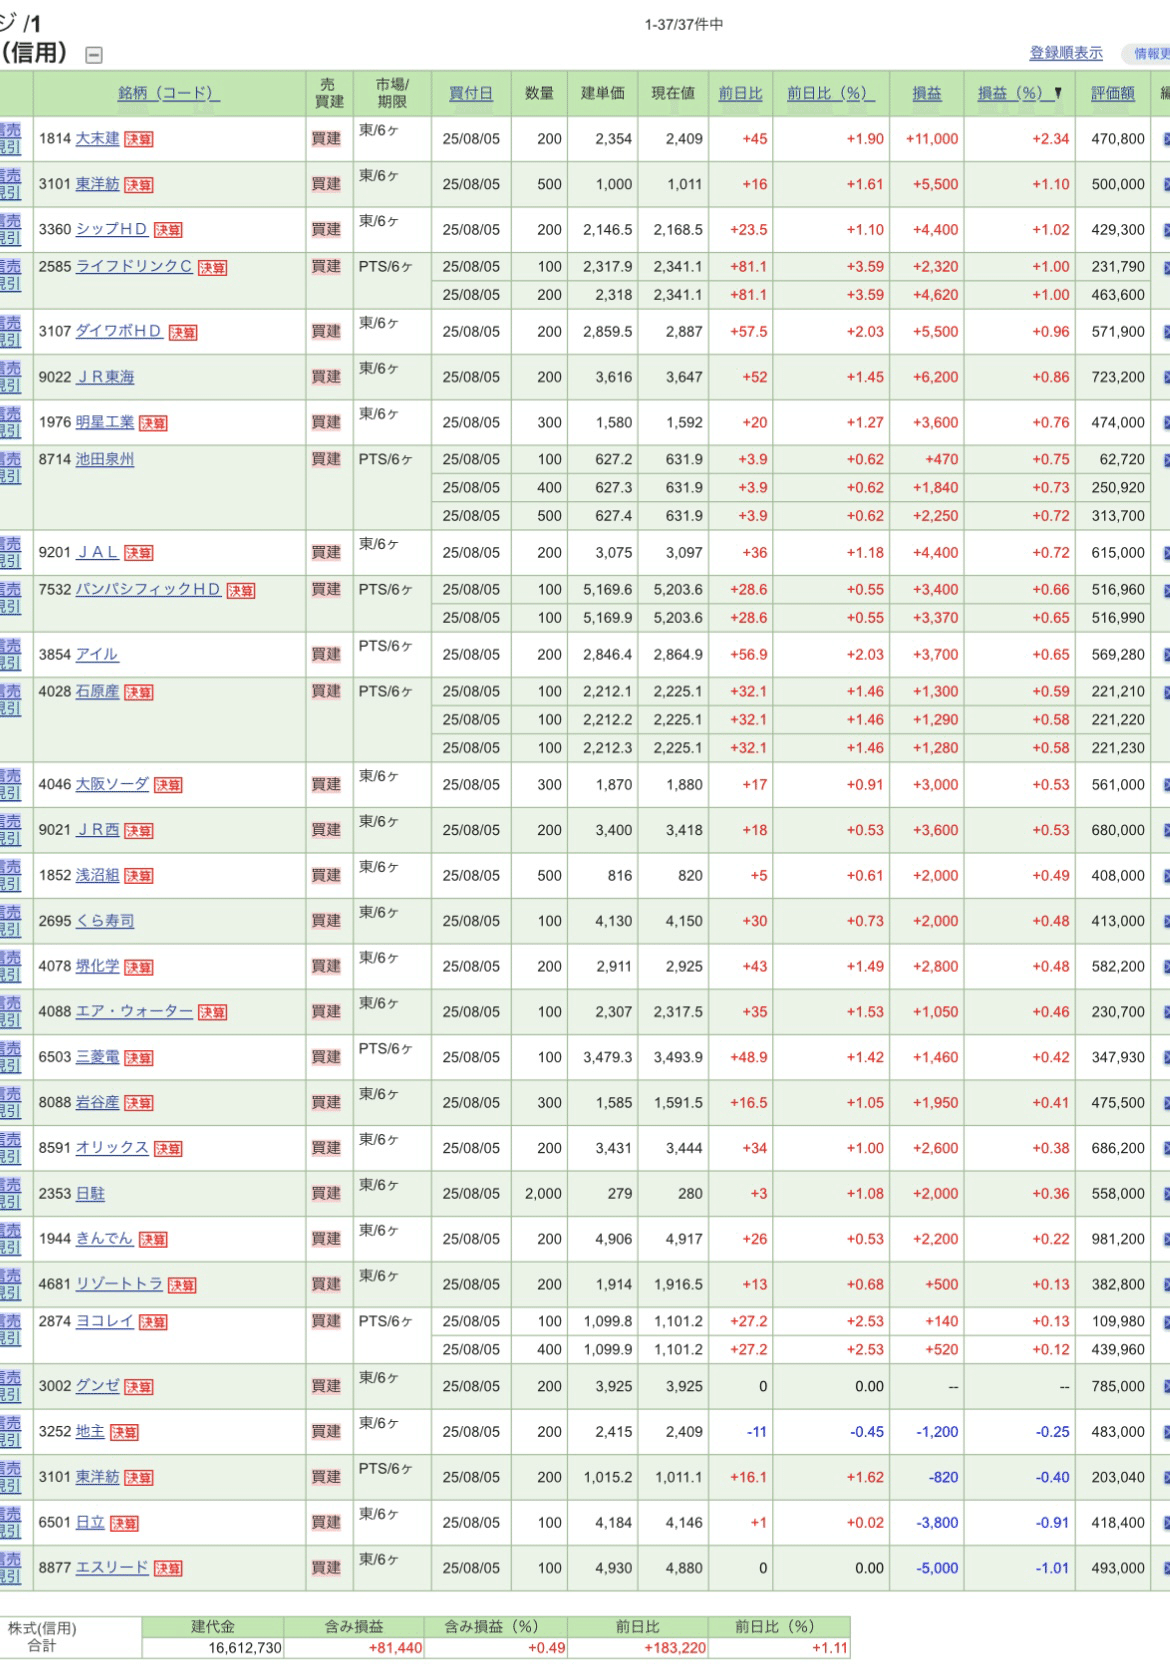The height and width of the screenshot is (1673, 1170).
Task: Click 決算 badge next to エア・ウォーター
Action: coord(212,1013)
